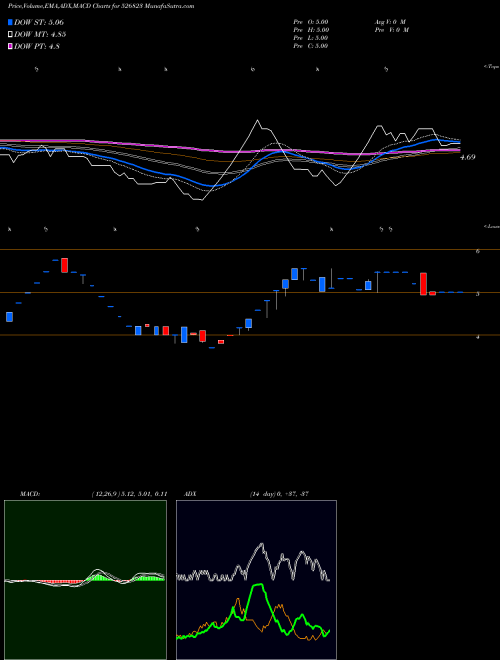Click the magenta DOW PT legend swatch
The width and height of the screenshot is (500, 660).
coord(11,46)
